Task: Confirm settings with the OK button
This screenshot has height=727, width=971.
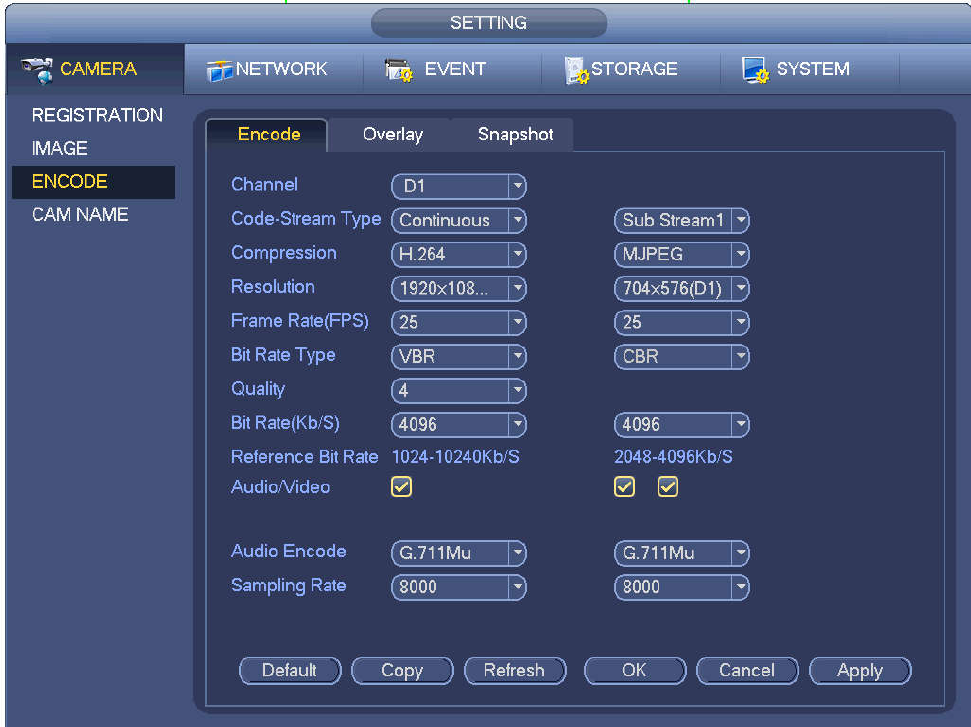Action: 635,671
